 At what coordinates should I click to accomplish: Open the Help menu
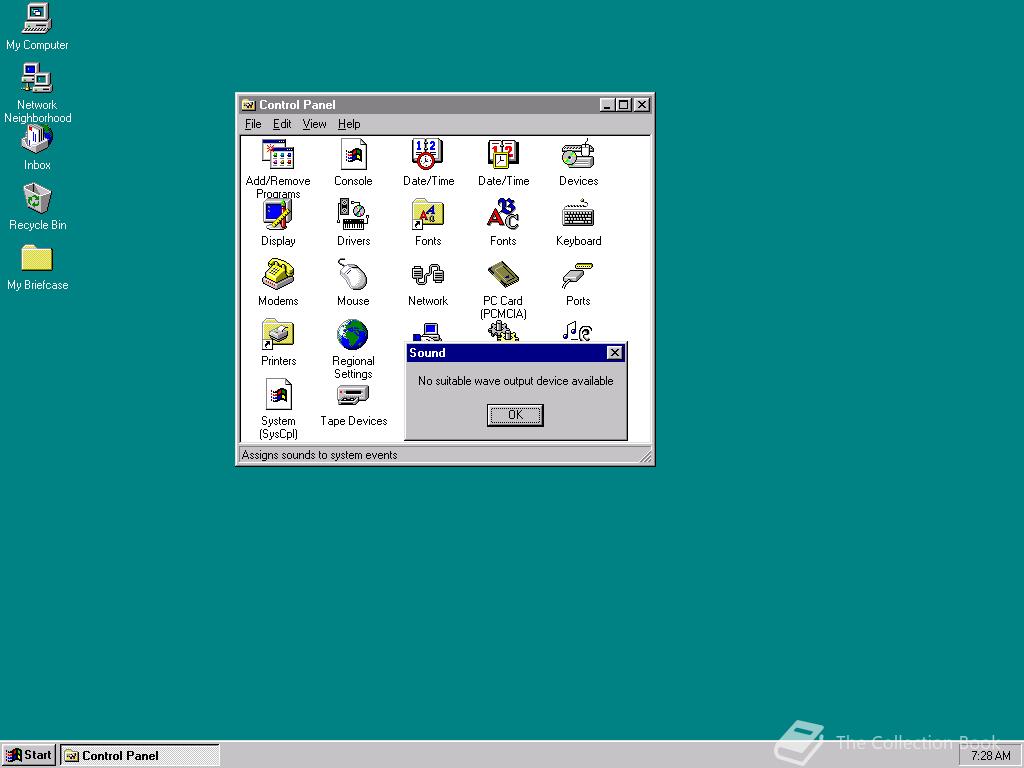(x=349, y=124)
